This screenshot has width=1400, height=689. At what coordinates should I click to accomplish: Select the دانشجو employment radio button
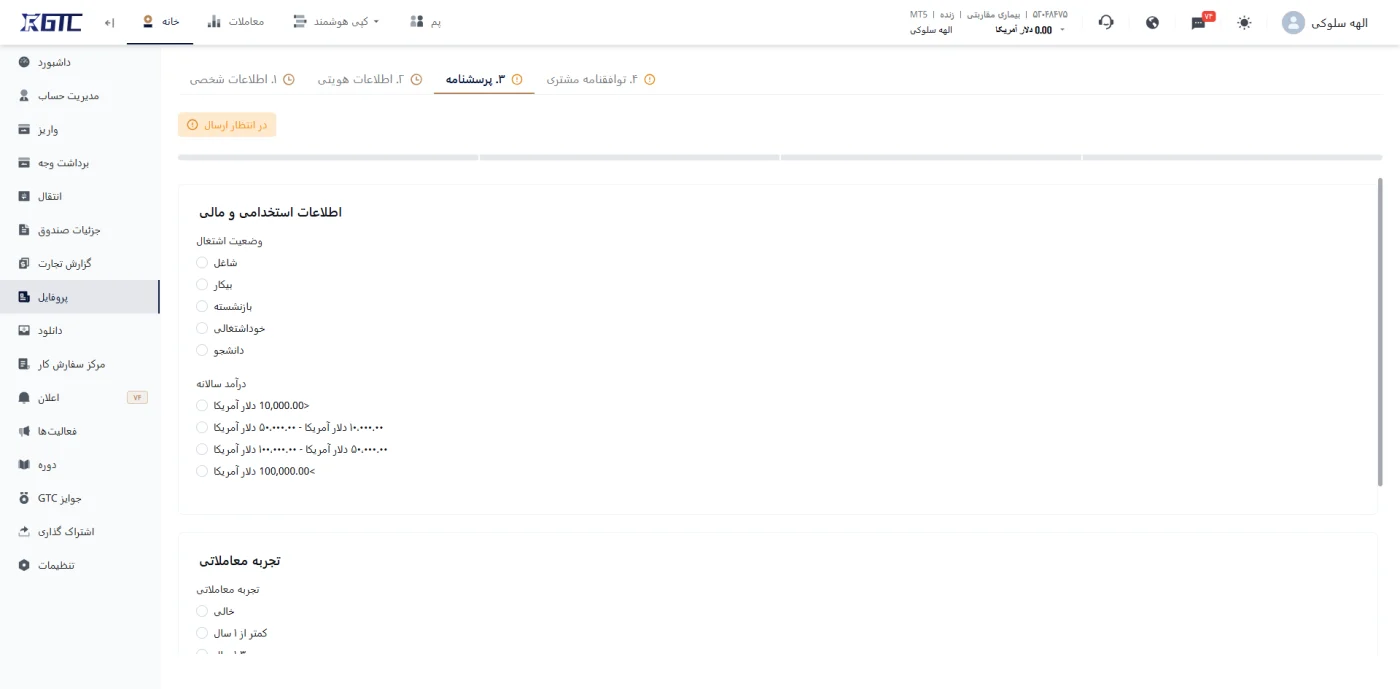[202, 350]
